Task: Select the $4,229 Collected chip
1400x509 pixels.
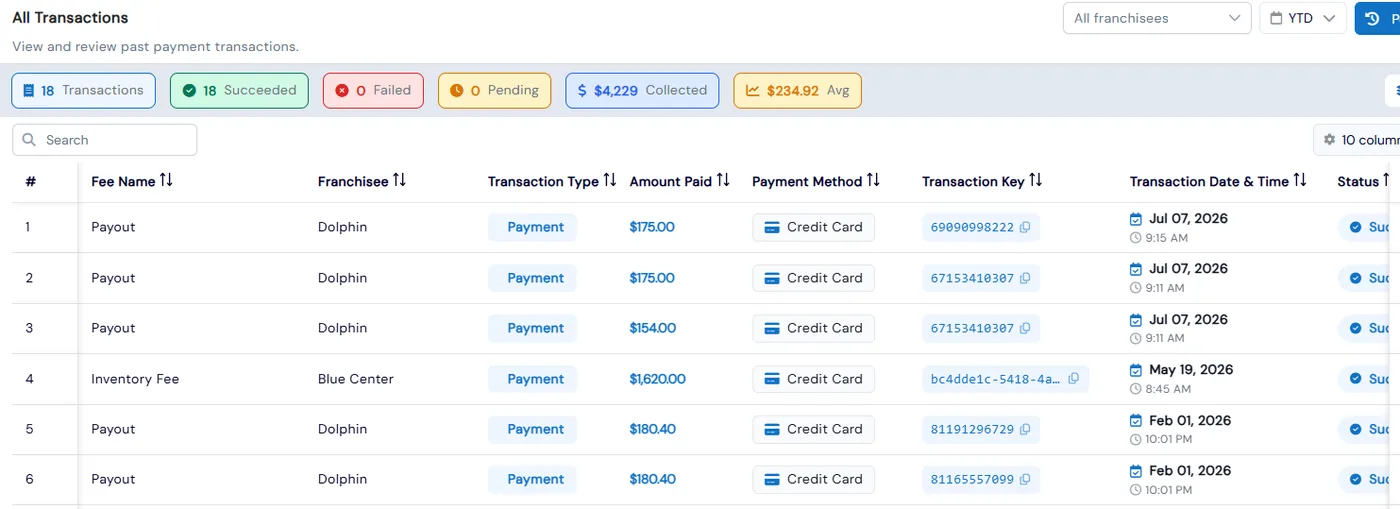Action: [x=642, y=90]
